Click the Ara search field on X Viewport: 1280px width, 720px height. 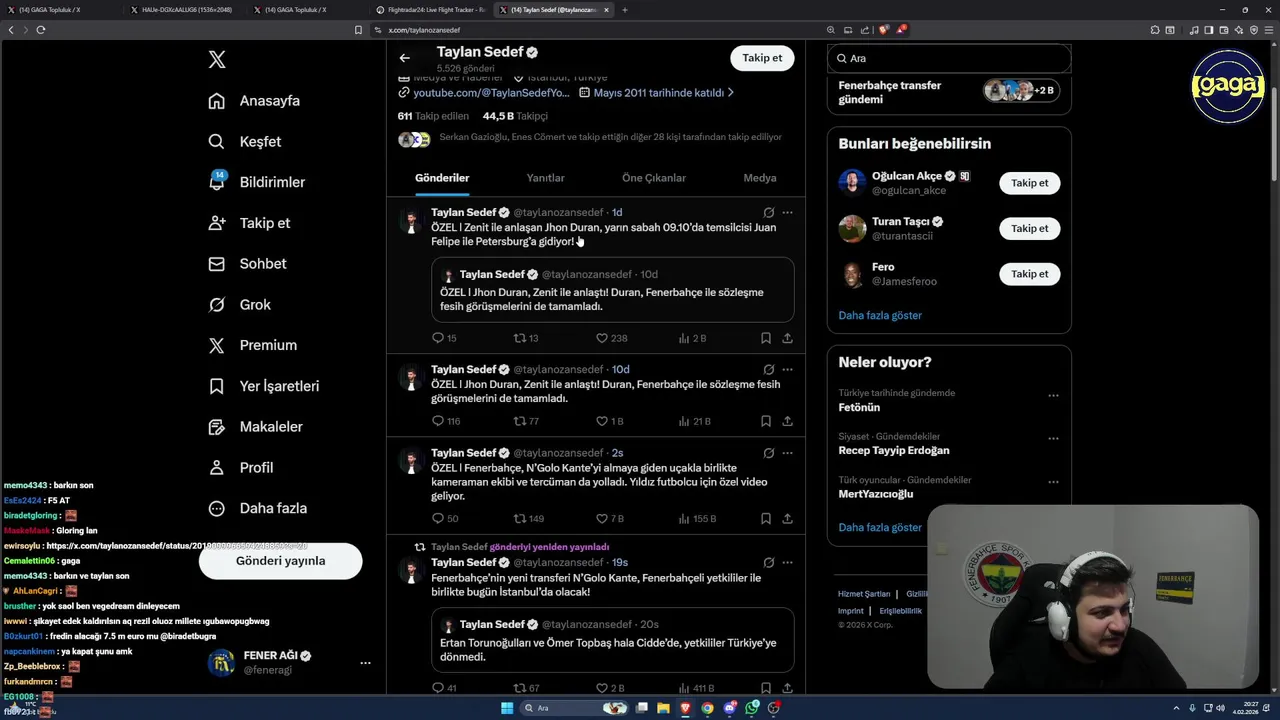click(949, 58)
